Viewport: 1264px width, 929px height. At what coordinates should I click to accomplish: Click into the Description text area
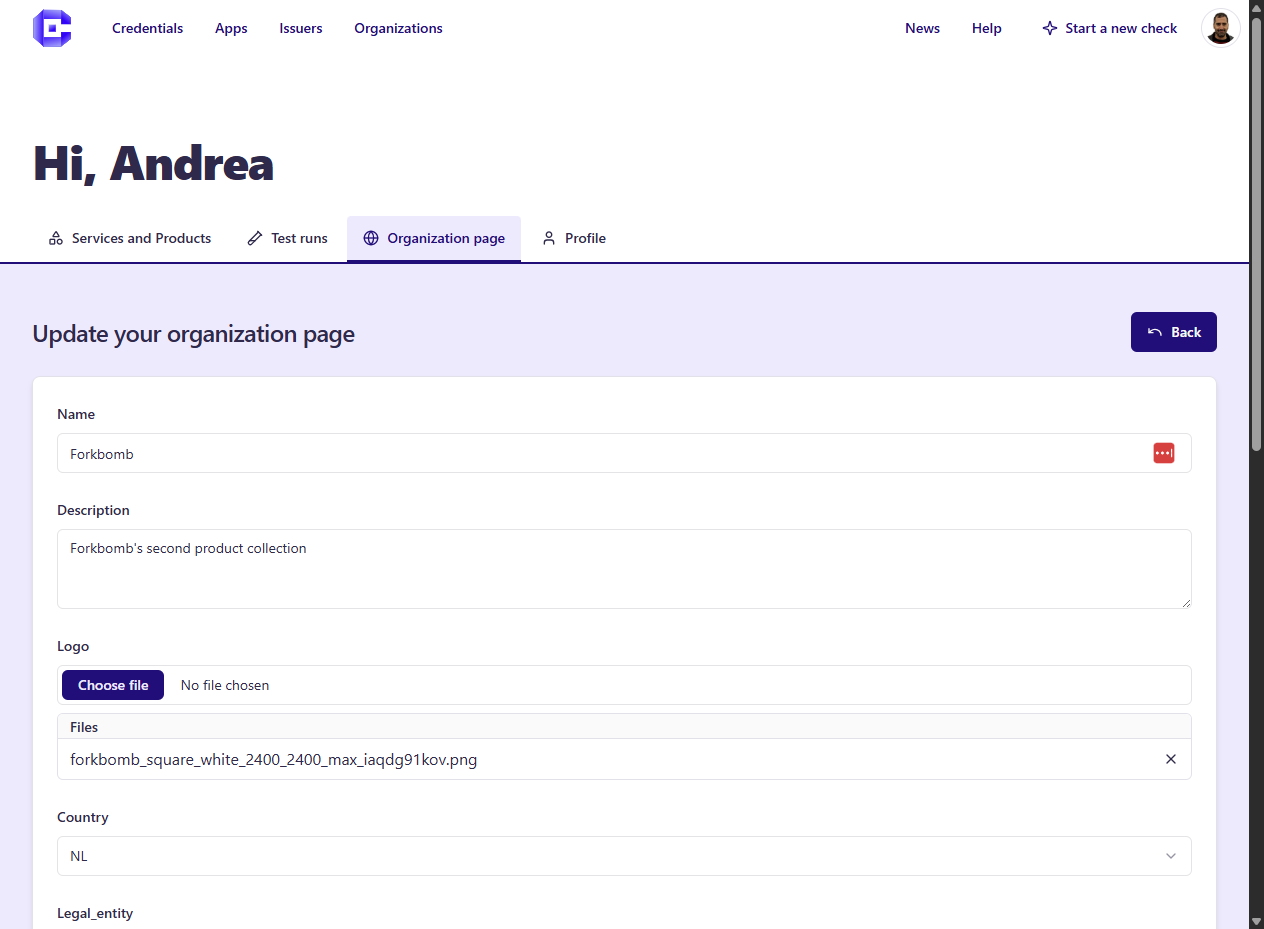click(x=624, y=569)
